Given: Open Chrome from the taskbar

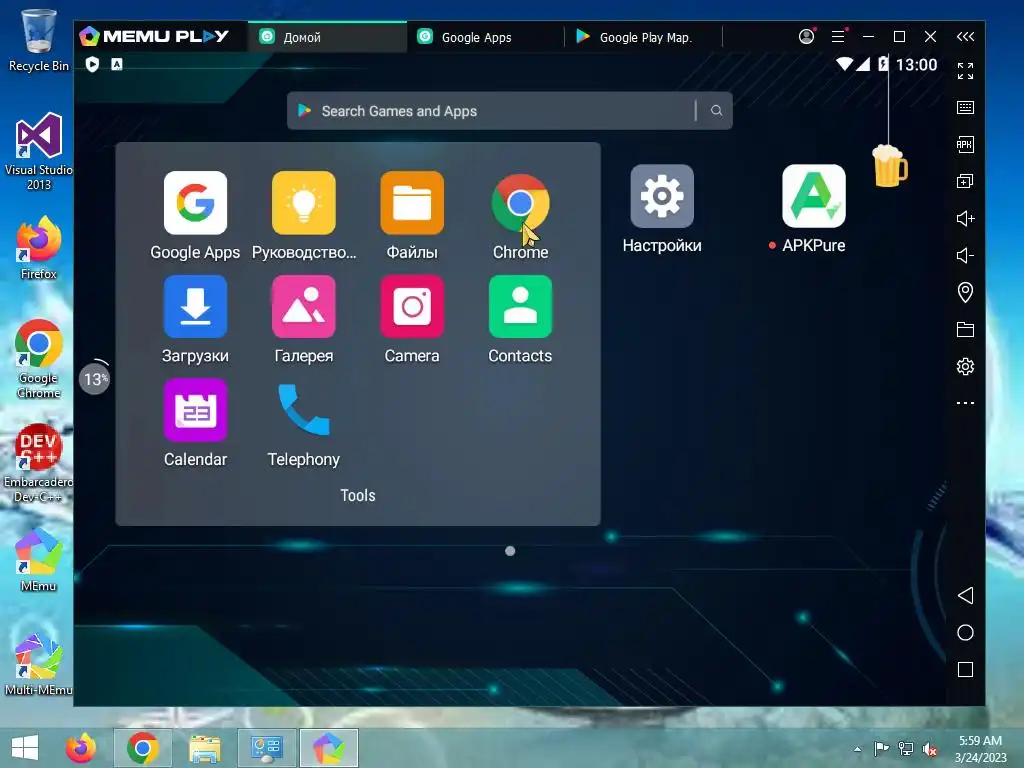Looking at the screenshot, I should (143, 748).
